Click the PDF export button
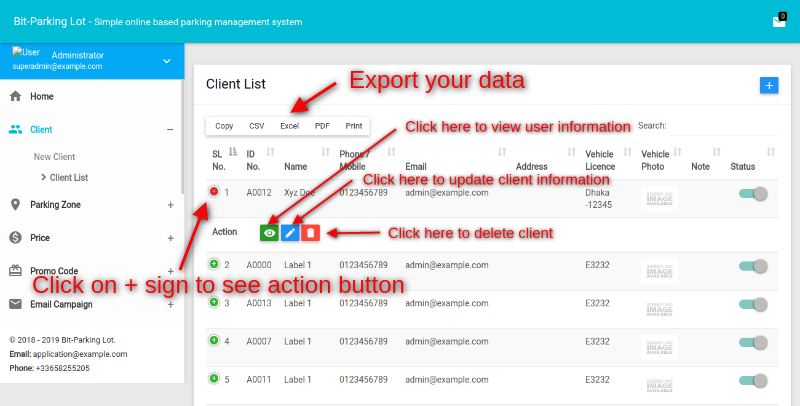800x406 pixels. [x=322, y=126]
